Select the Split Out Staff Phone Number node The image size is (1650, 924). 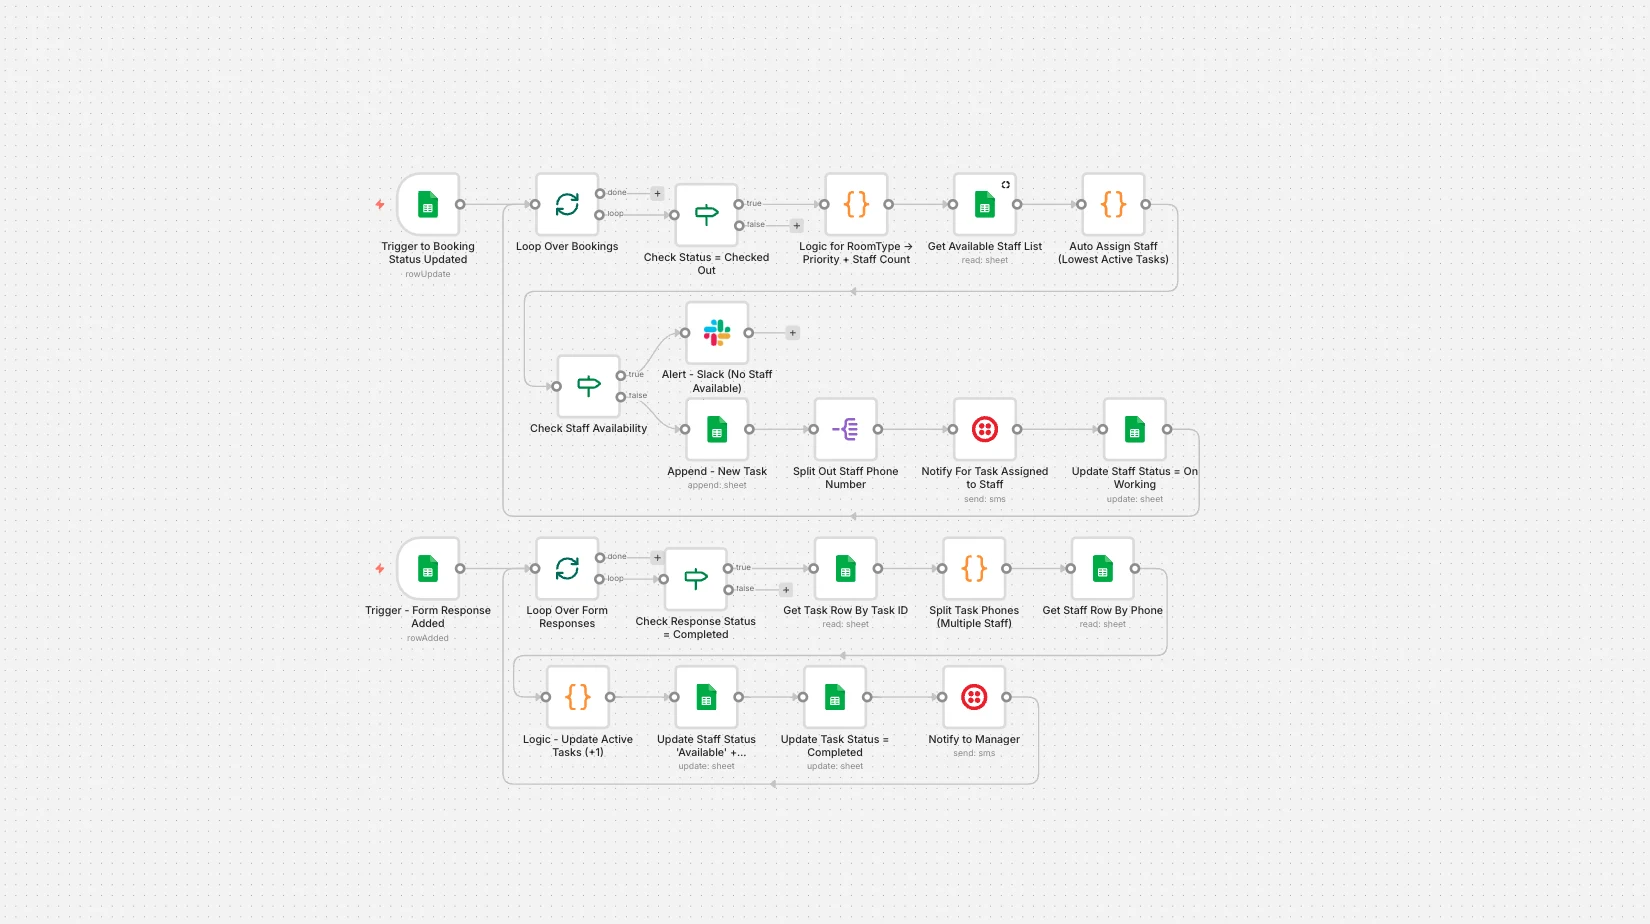click(845, 429)
